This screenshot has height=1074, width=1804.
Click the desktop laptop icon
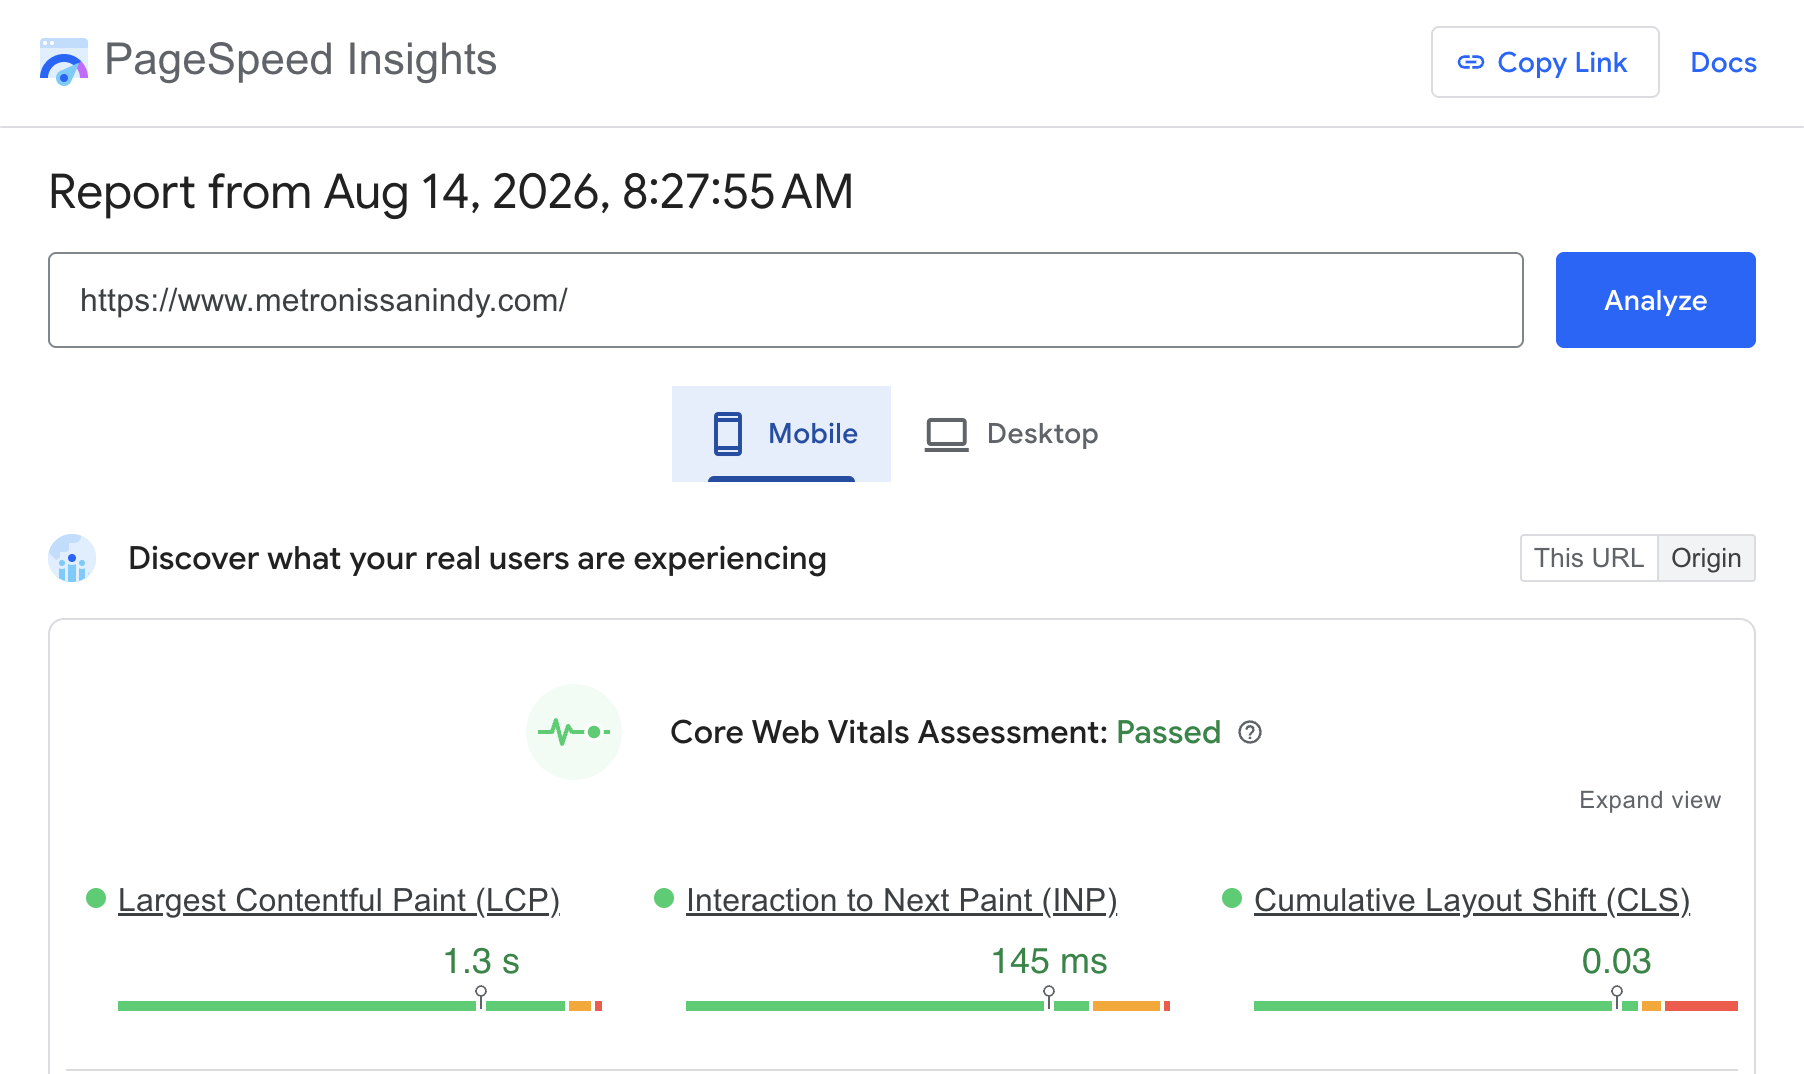[946, 434]
